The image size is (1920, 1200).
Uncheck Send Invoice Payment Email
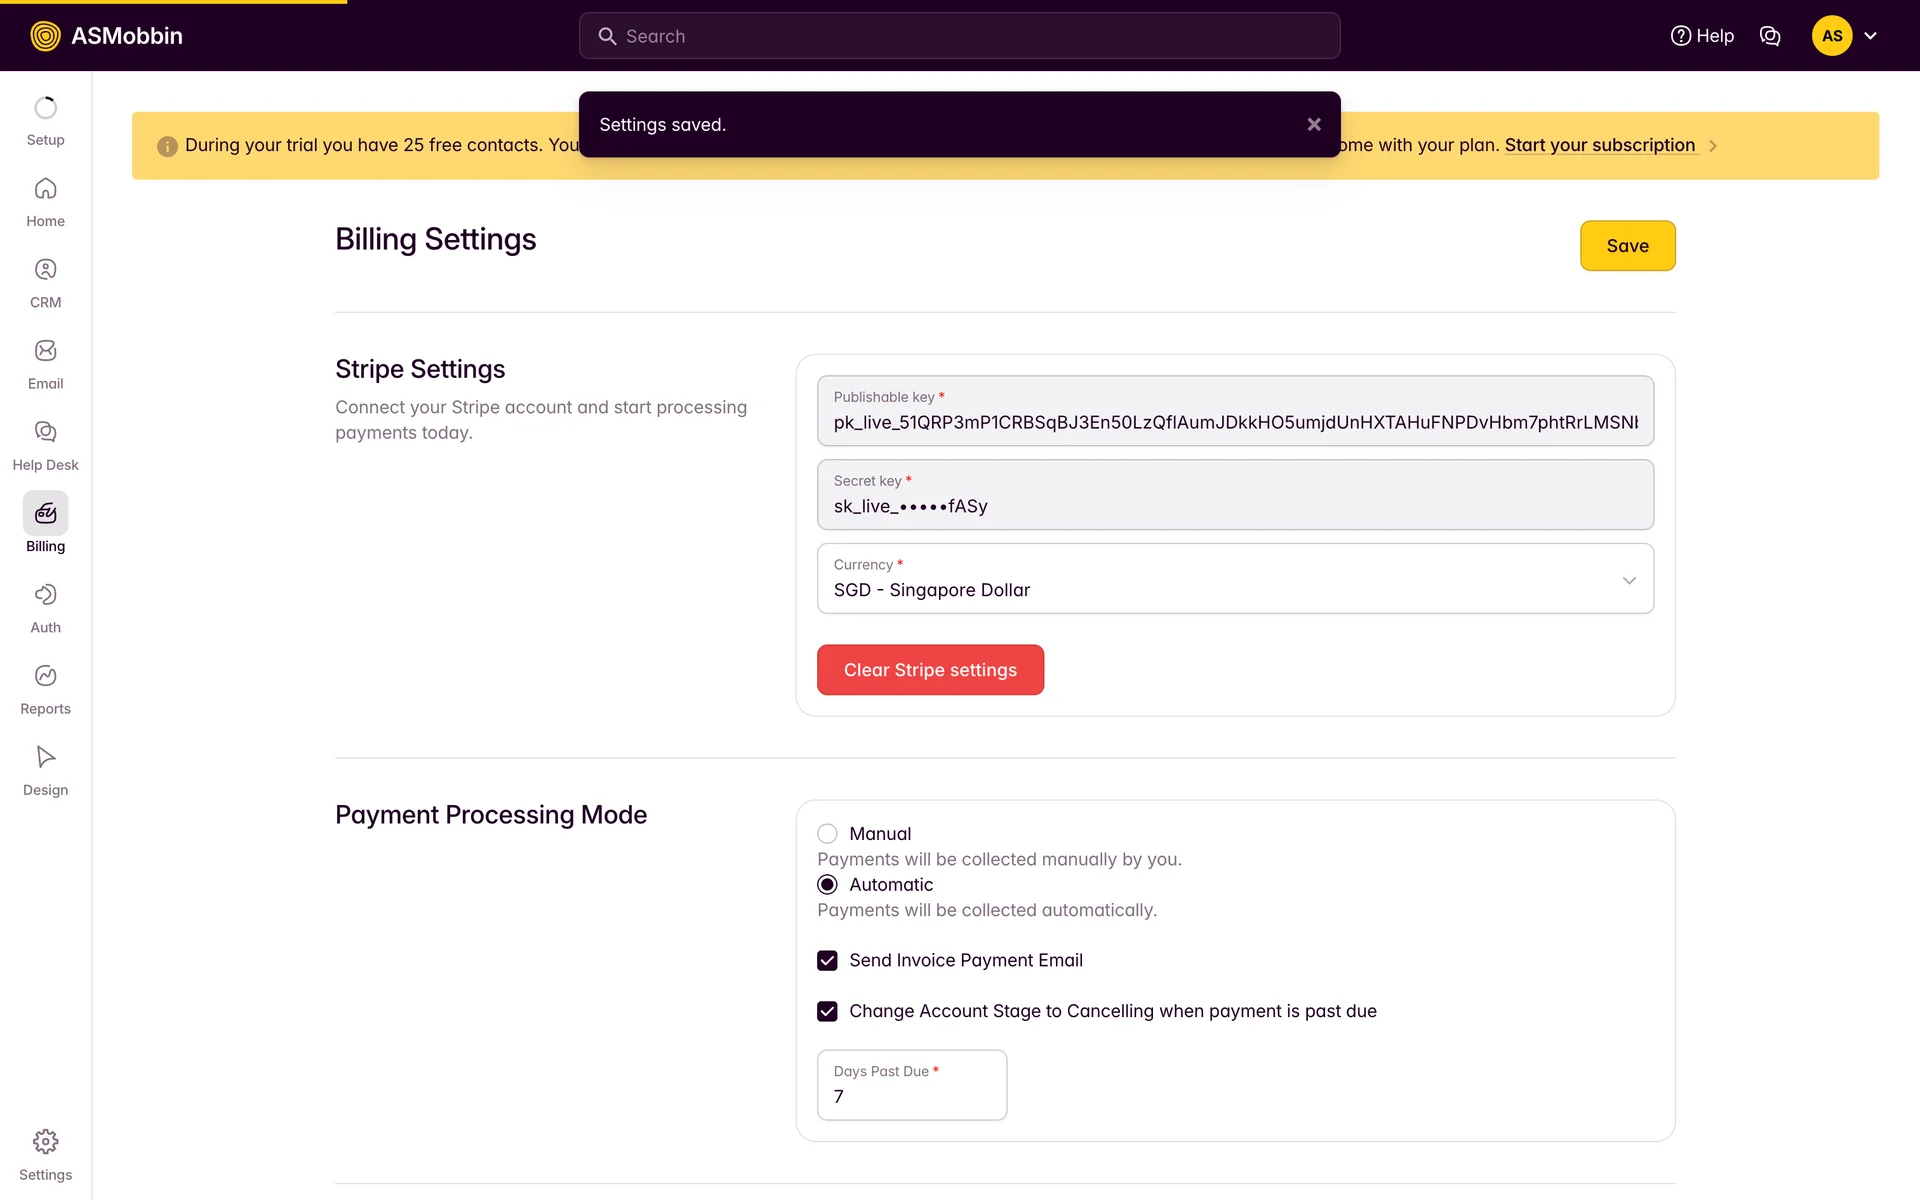827,961
